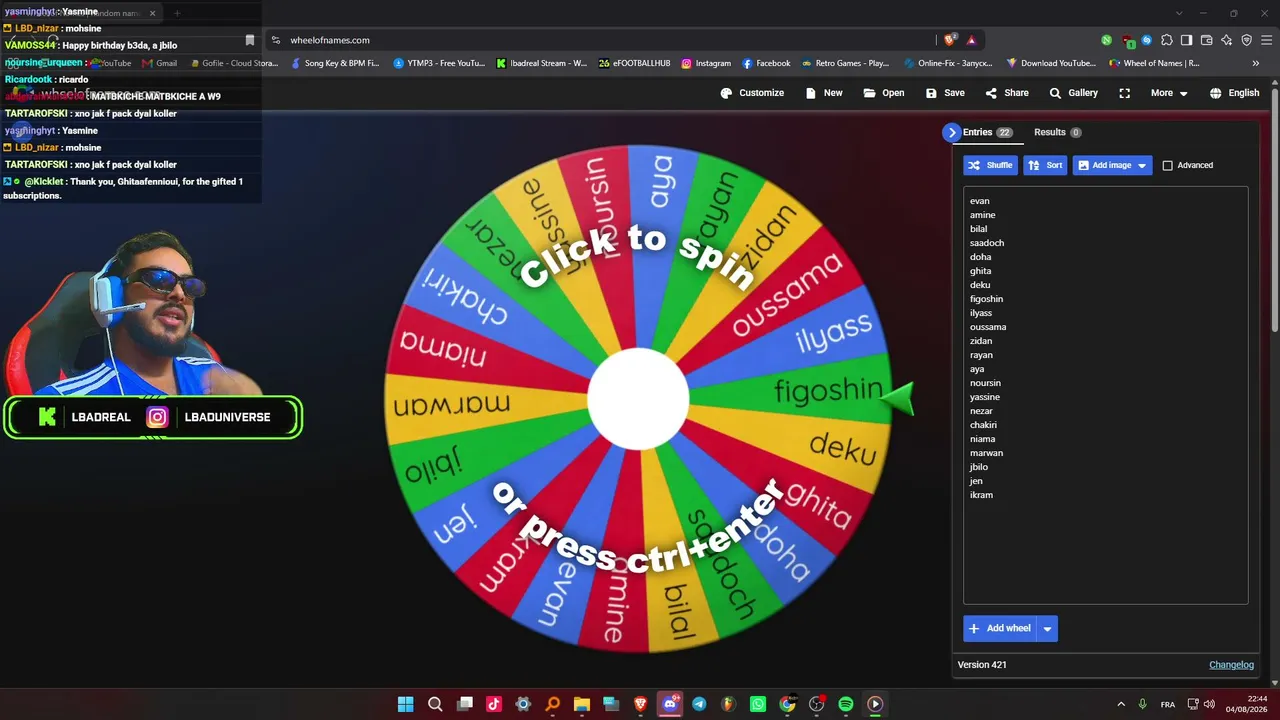Click Open to load a wheel

[884, 93]
